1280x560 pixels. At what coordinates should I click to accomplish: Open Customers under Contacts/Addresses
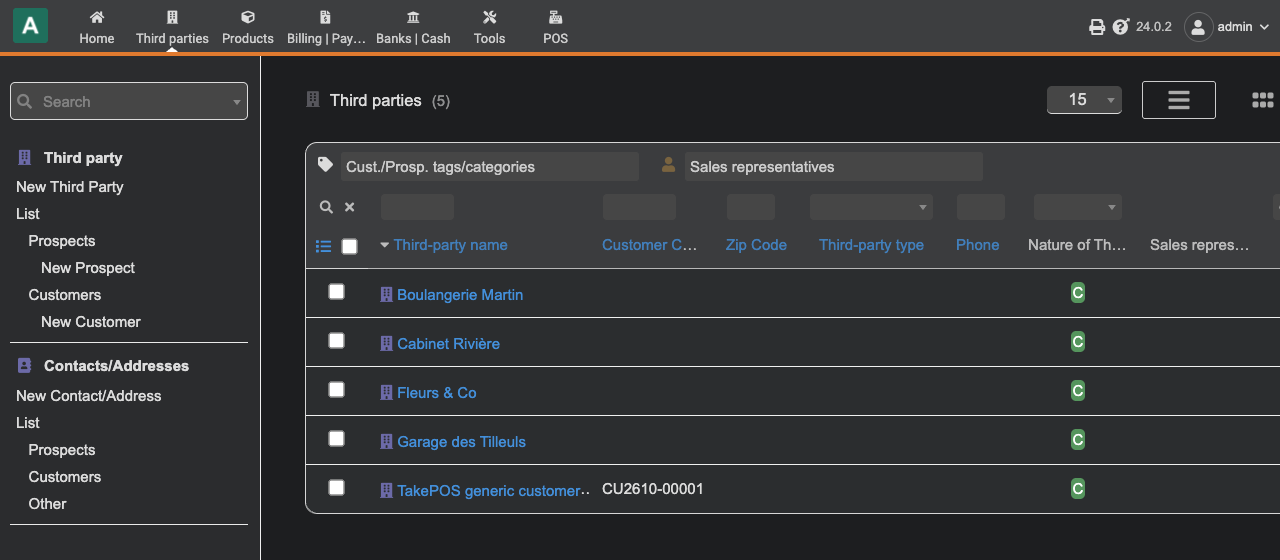click(65, 477)
